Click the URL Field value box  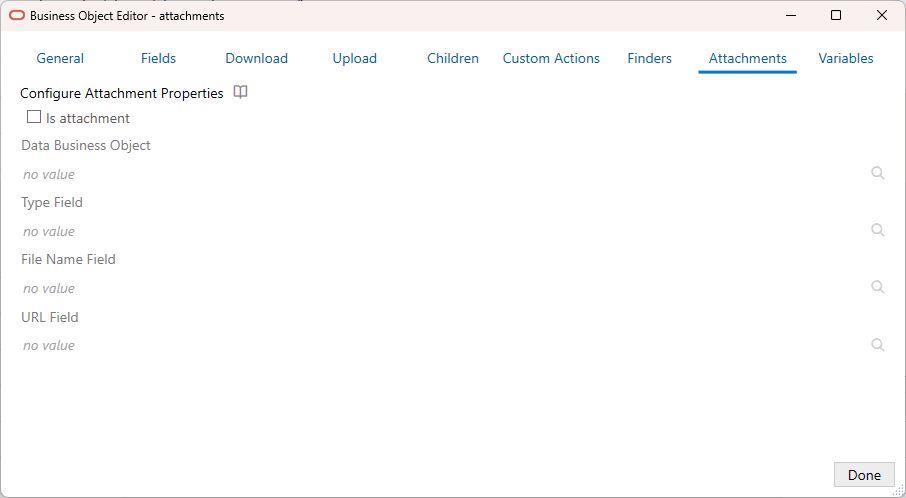444,345
